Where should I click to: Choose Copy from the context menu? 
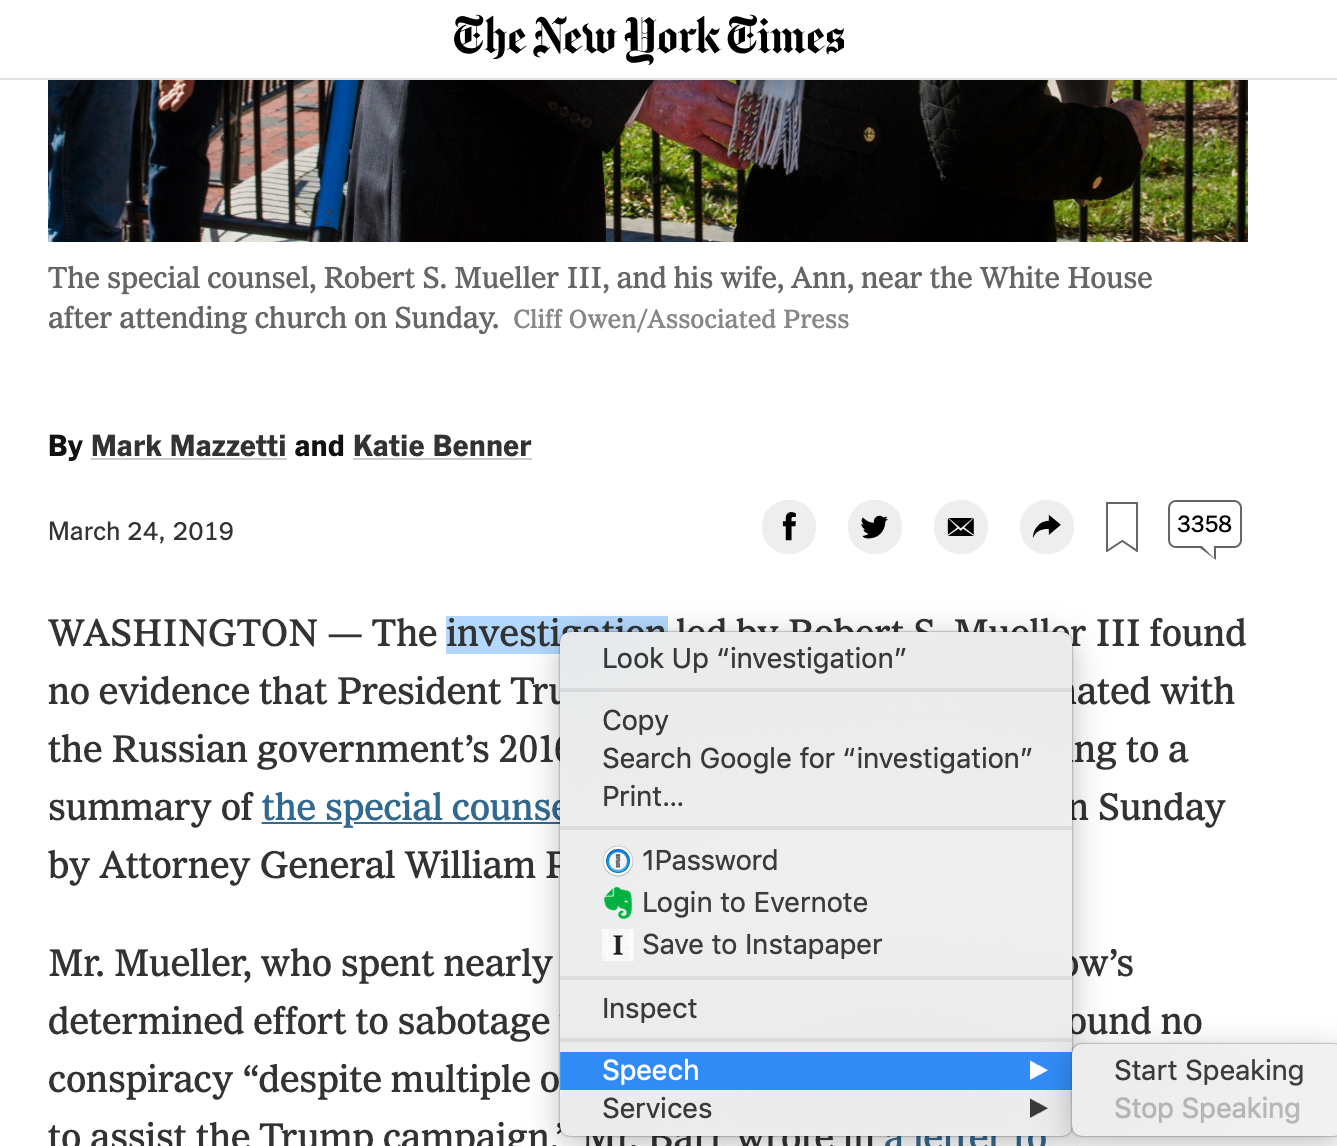point(636,721)
